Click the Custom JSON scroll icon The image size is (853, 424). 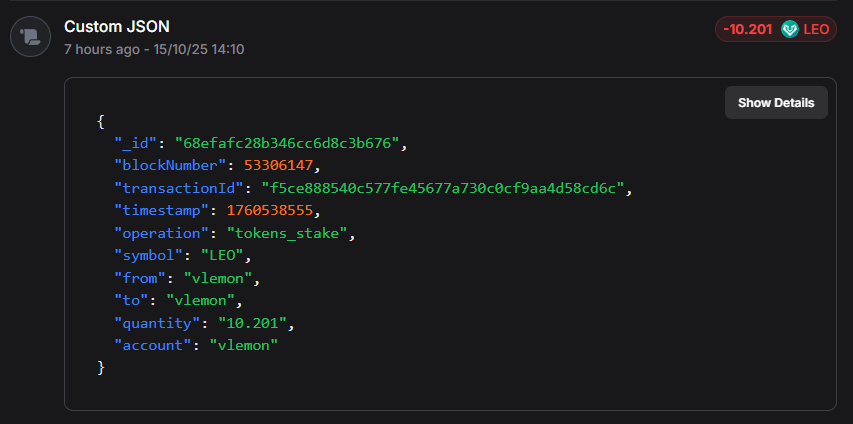pyautogui.click(x=30, y=37)
